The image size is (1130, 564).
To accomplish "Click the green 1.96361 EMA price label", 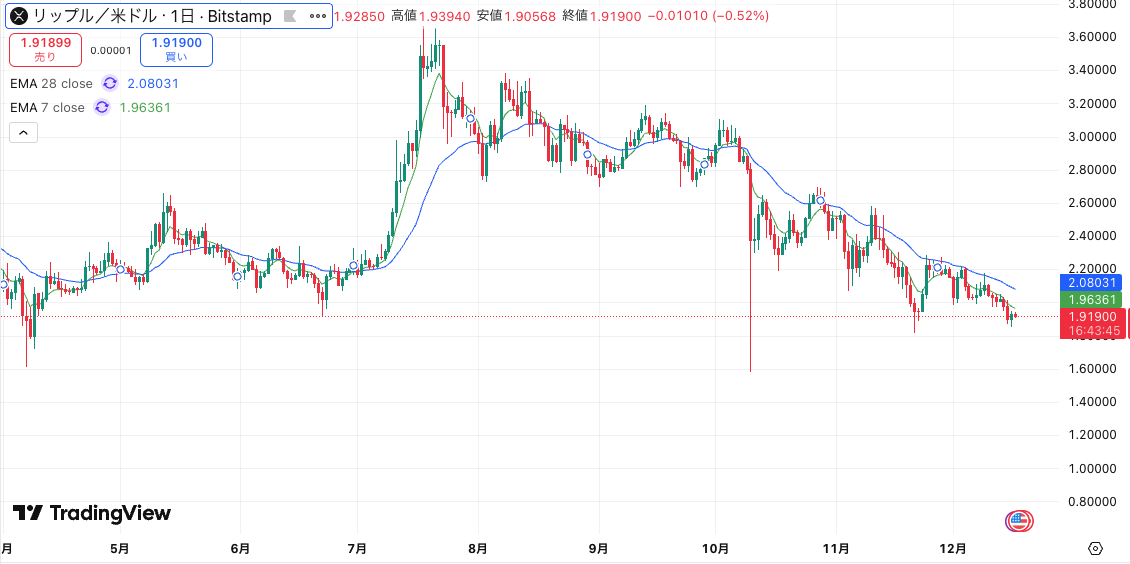I will coord(1093,300).
